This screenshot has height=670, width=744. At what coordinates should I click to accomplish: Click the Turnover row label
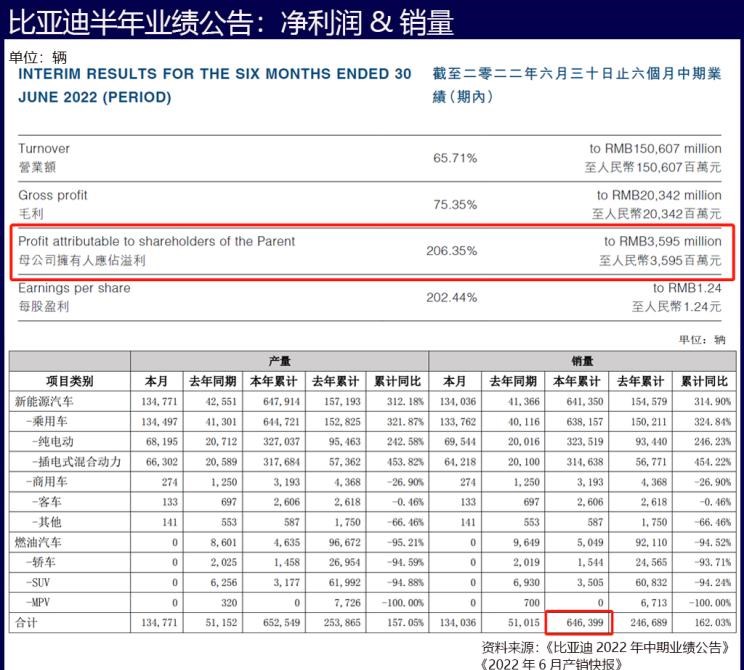click(x=44, y=149)
